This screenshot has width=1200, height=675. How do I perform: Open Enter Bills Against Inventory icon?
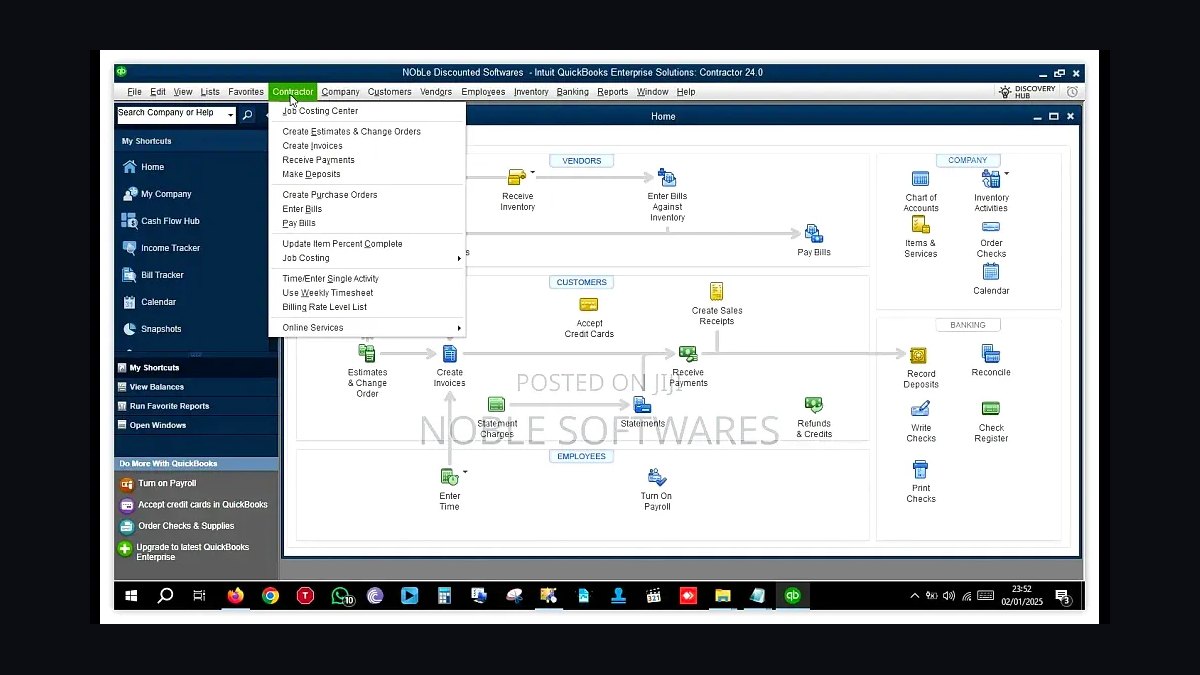(x=666, y=178)
